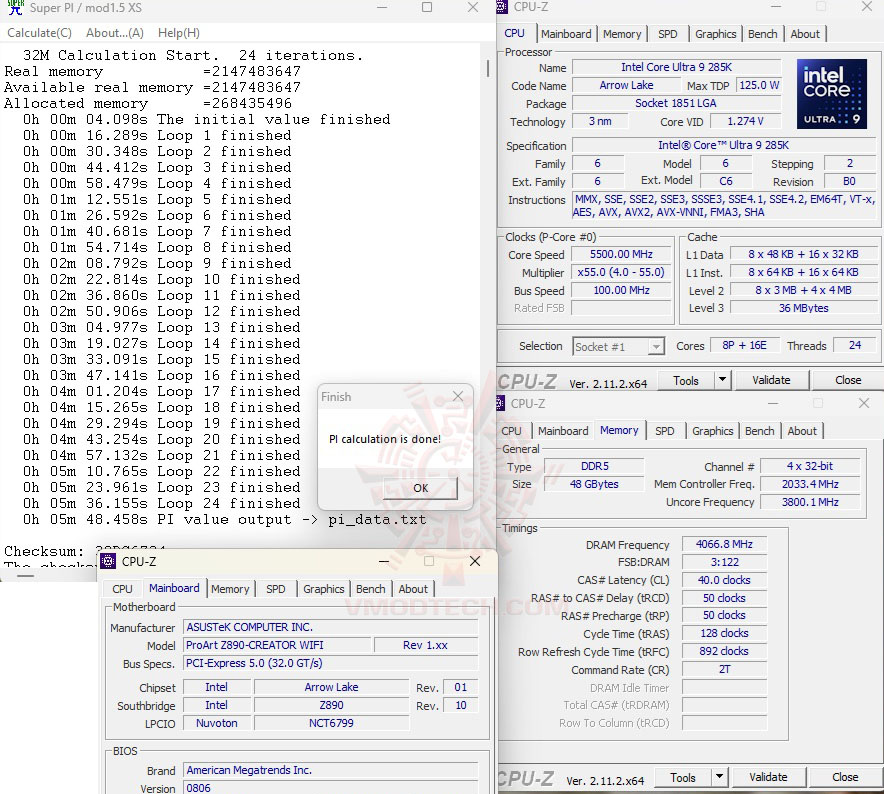Image resolution: width=884 pixels, height=794 pixels.
Task: Click the Max TDP value 125.0 W
Action: point(759,85)
